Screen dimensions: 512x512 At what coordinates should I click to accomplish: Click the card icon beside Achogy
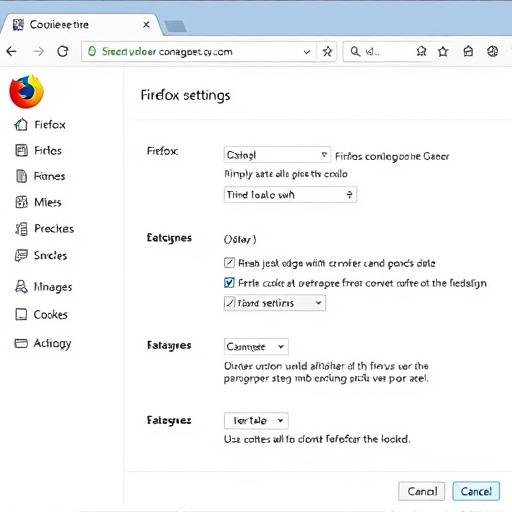[21, 343]
